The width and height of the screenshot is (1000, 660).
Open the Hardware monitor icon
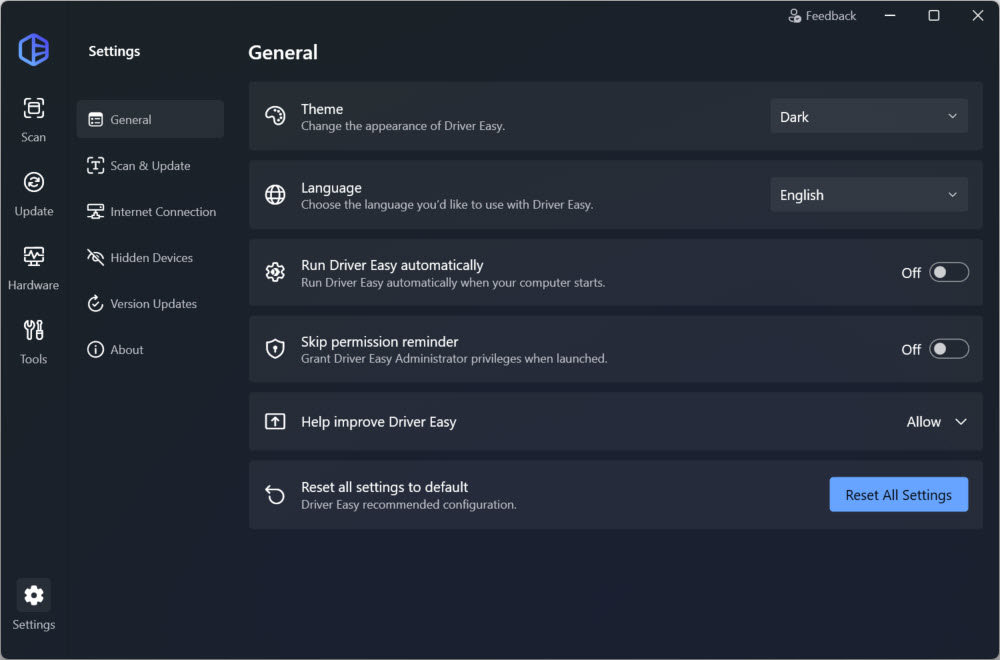click(34, 257)
